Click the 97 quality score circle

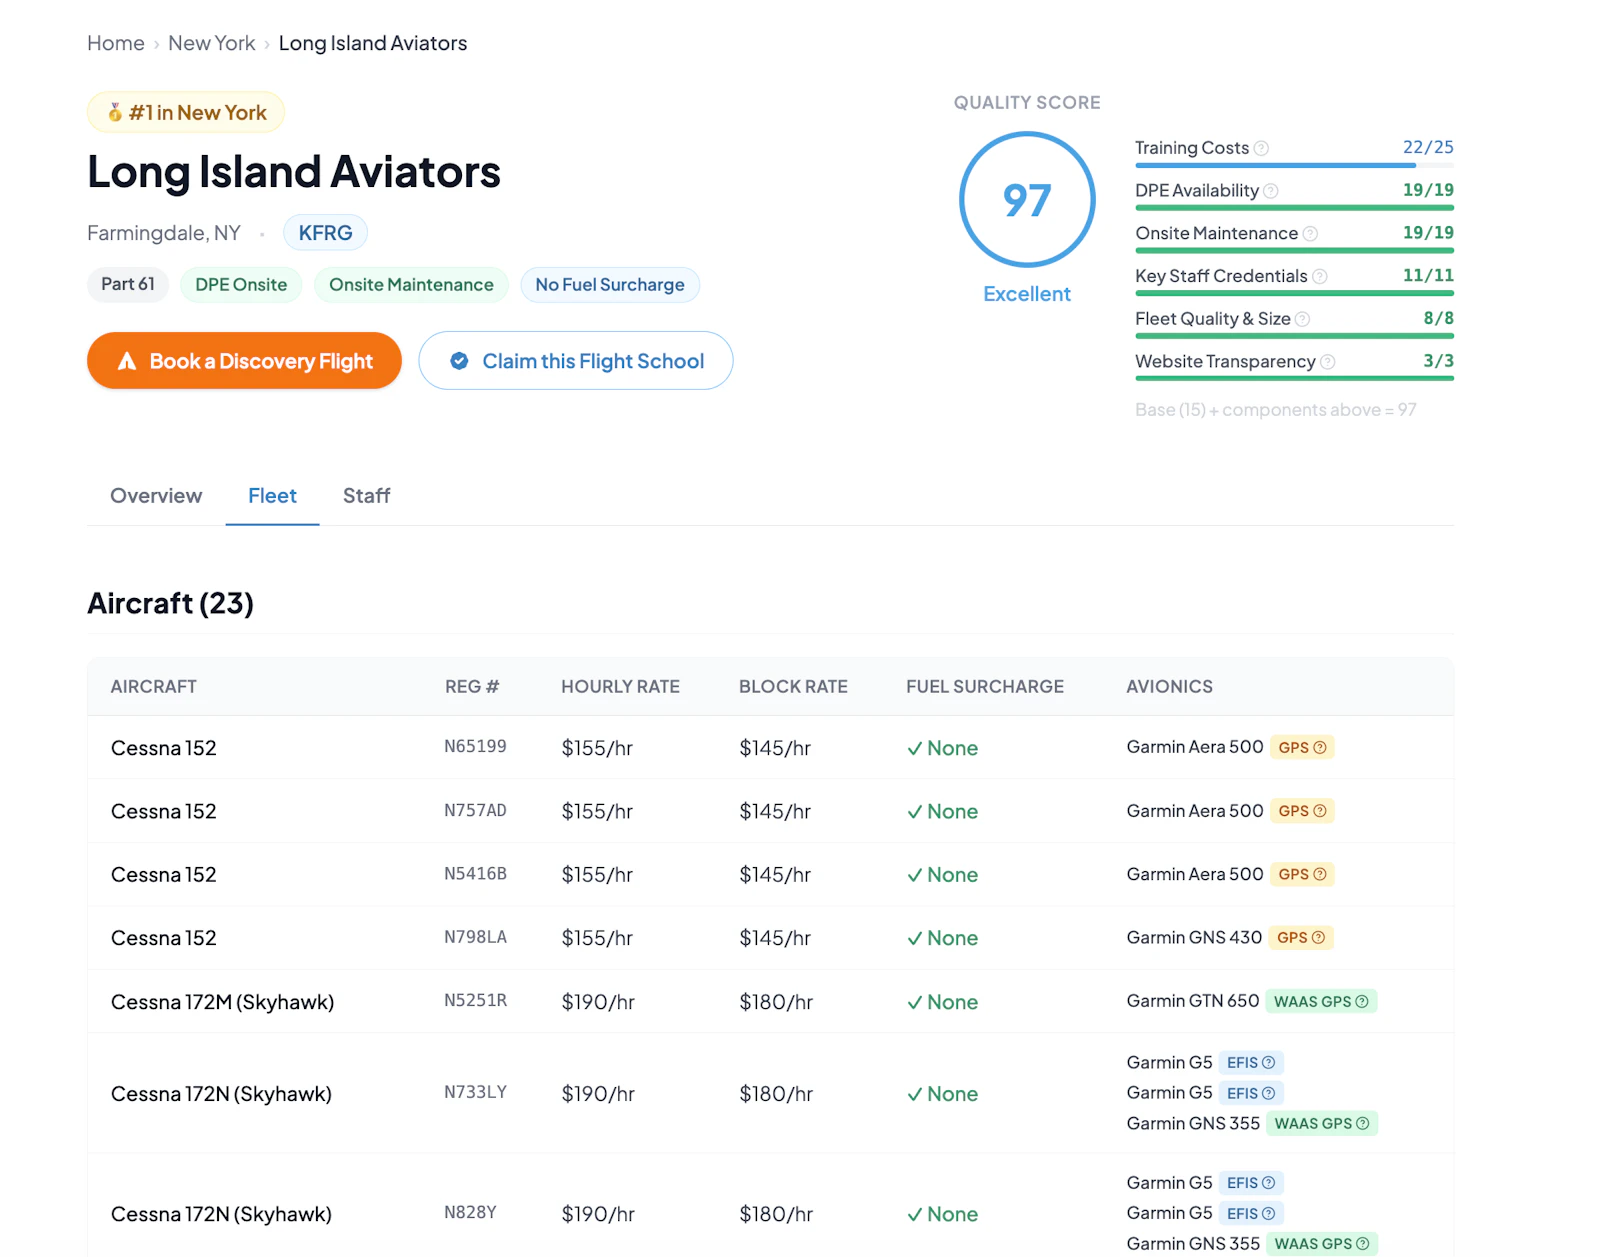click(x=1027, y=200)
